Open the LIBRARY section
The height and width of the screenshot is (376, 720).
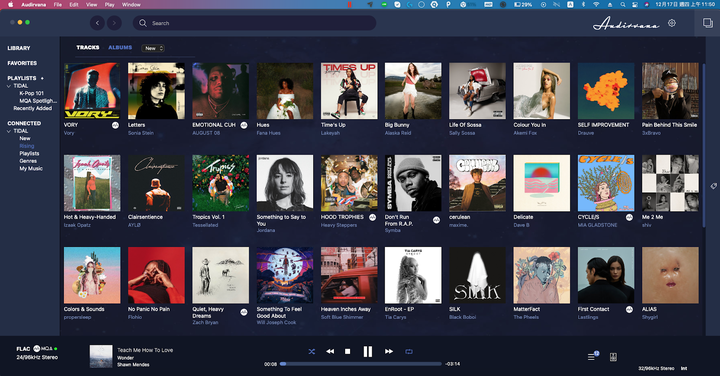pyautogui.click(x=19, y=48)
